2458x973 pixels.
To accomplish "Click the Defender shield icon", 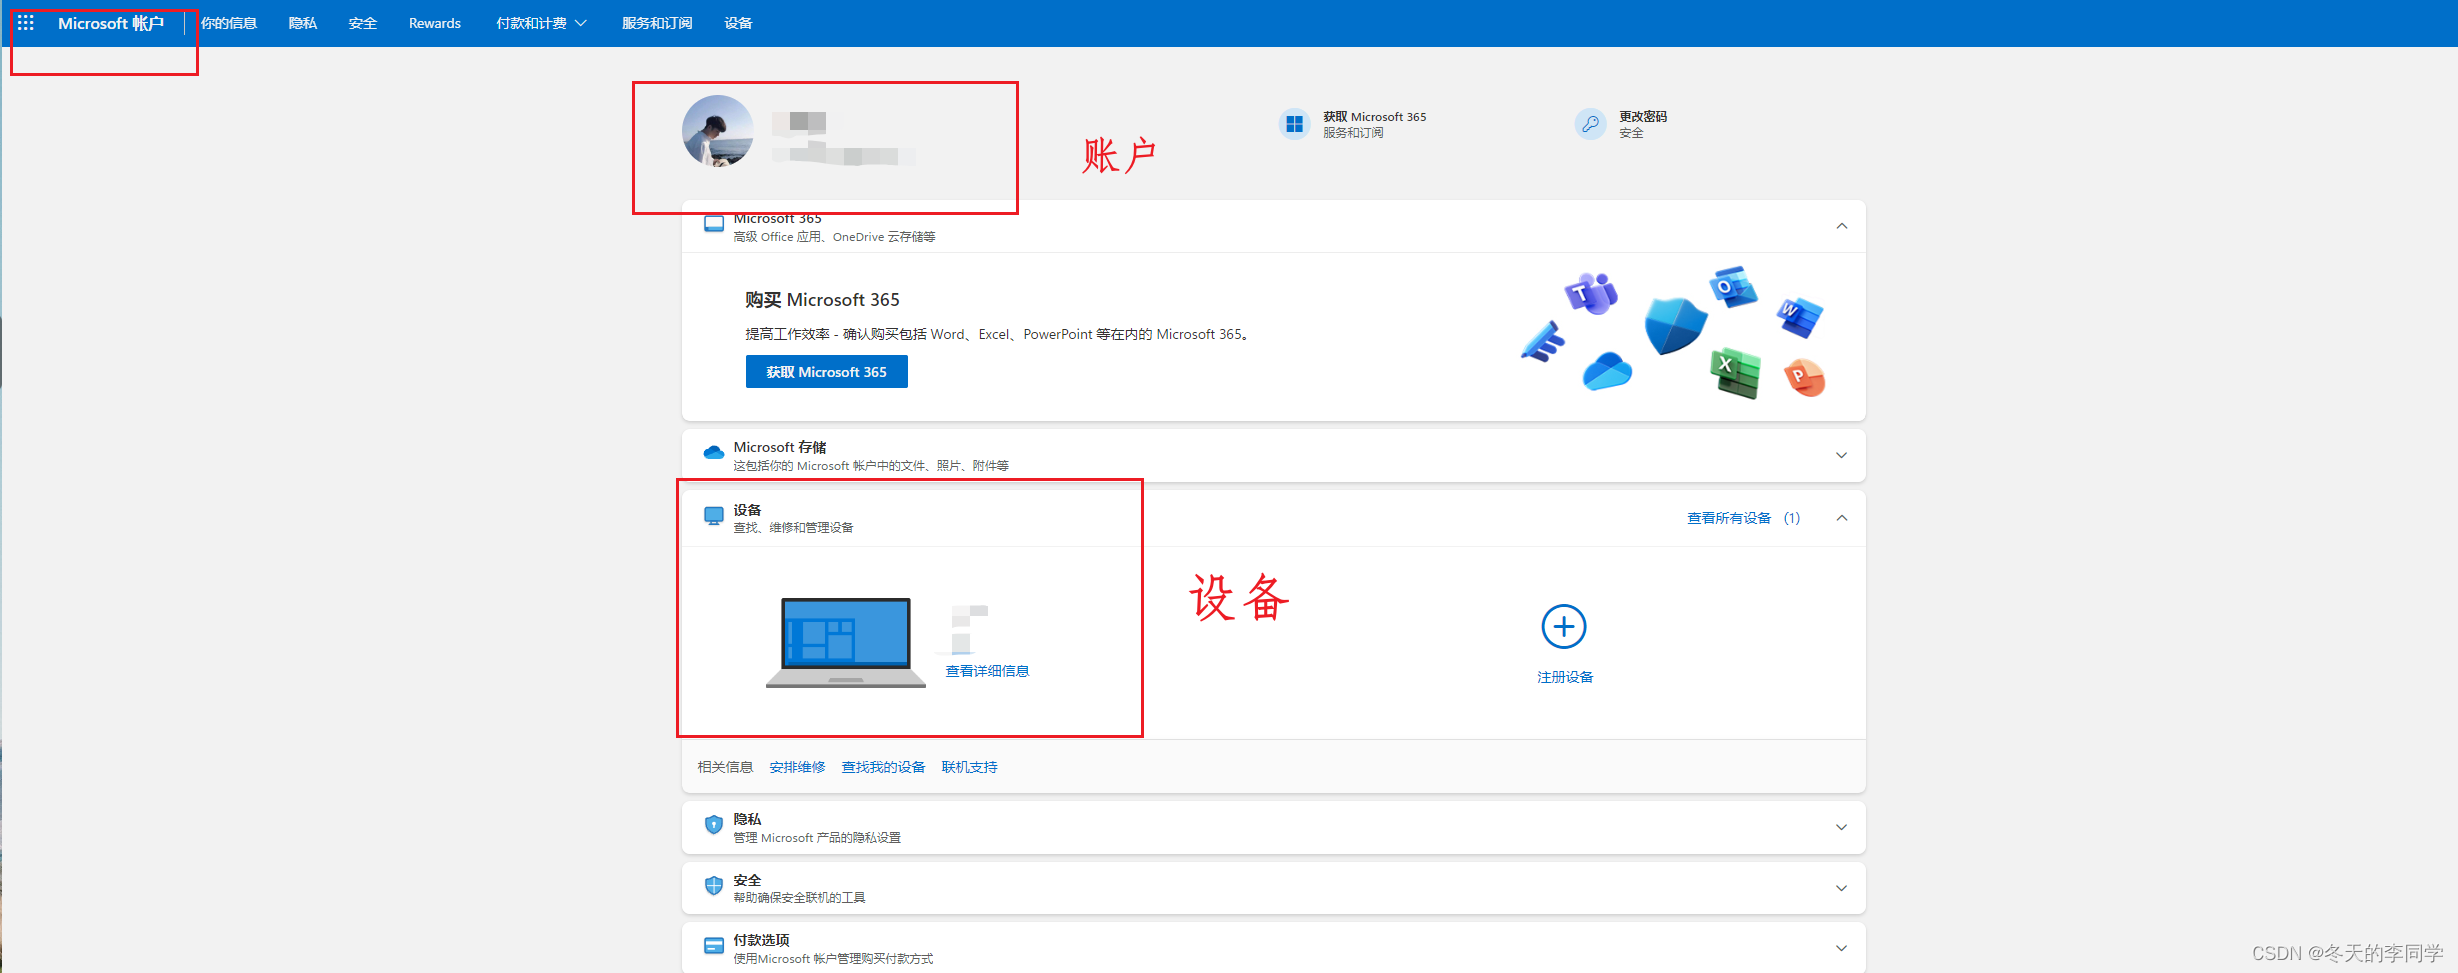I will [1676, 326].
